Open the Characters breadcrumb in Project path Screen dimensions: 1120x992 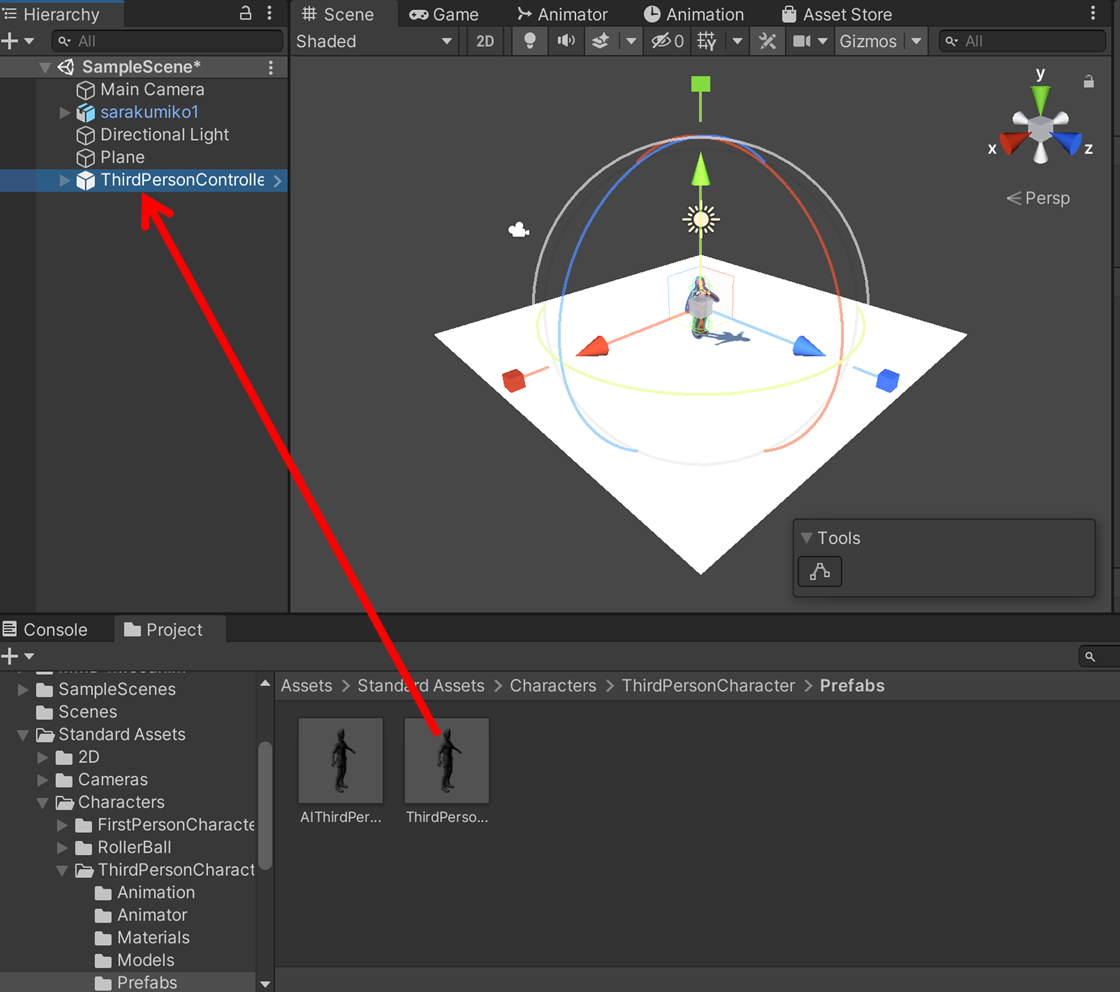552,685
